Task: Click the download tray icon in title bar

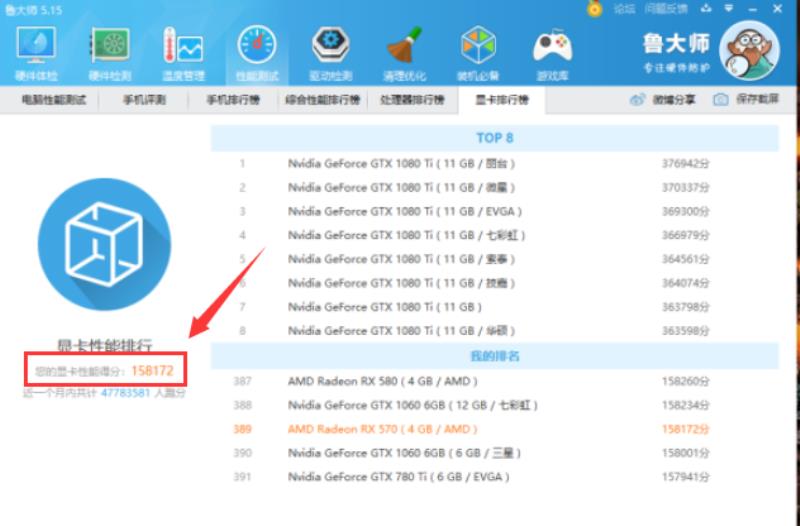Action: (706, 8)
